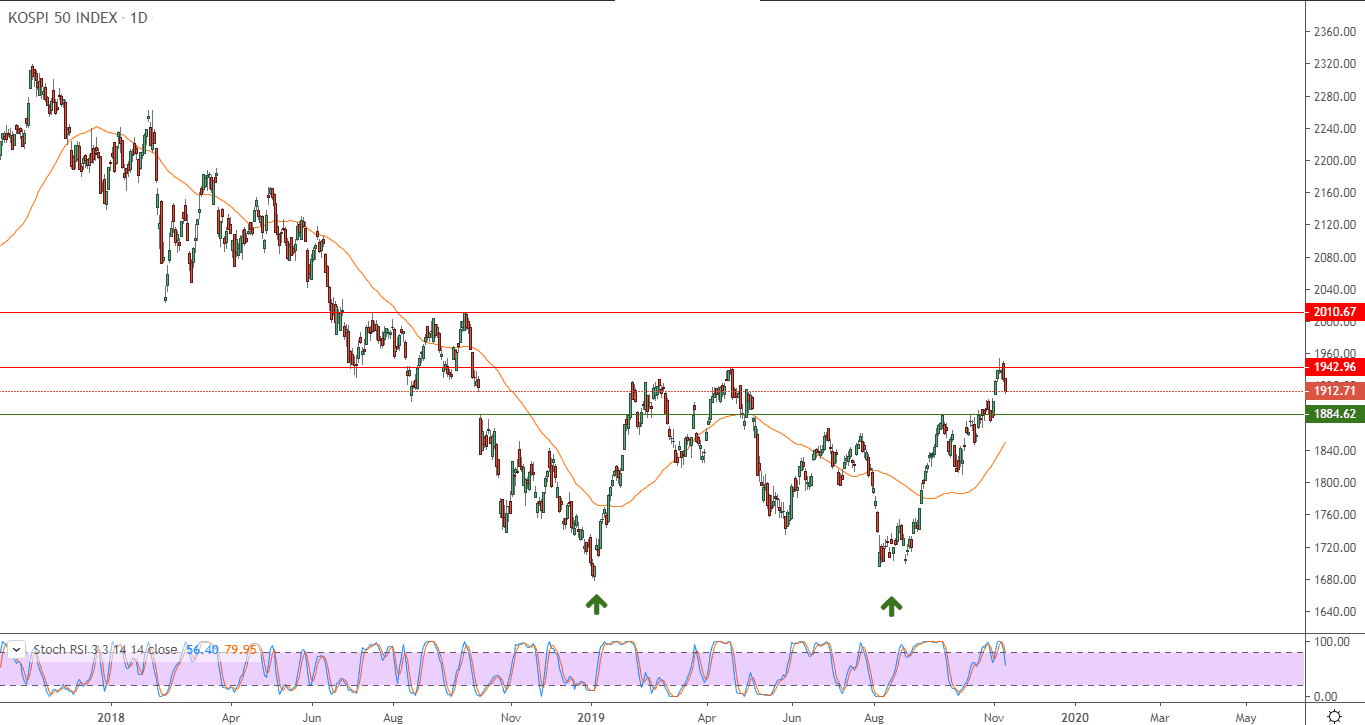This screenshot has height=725, width=1365.
Task: Select the red 1942.96 price label
Action: tap(1336, 367)
